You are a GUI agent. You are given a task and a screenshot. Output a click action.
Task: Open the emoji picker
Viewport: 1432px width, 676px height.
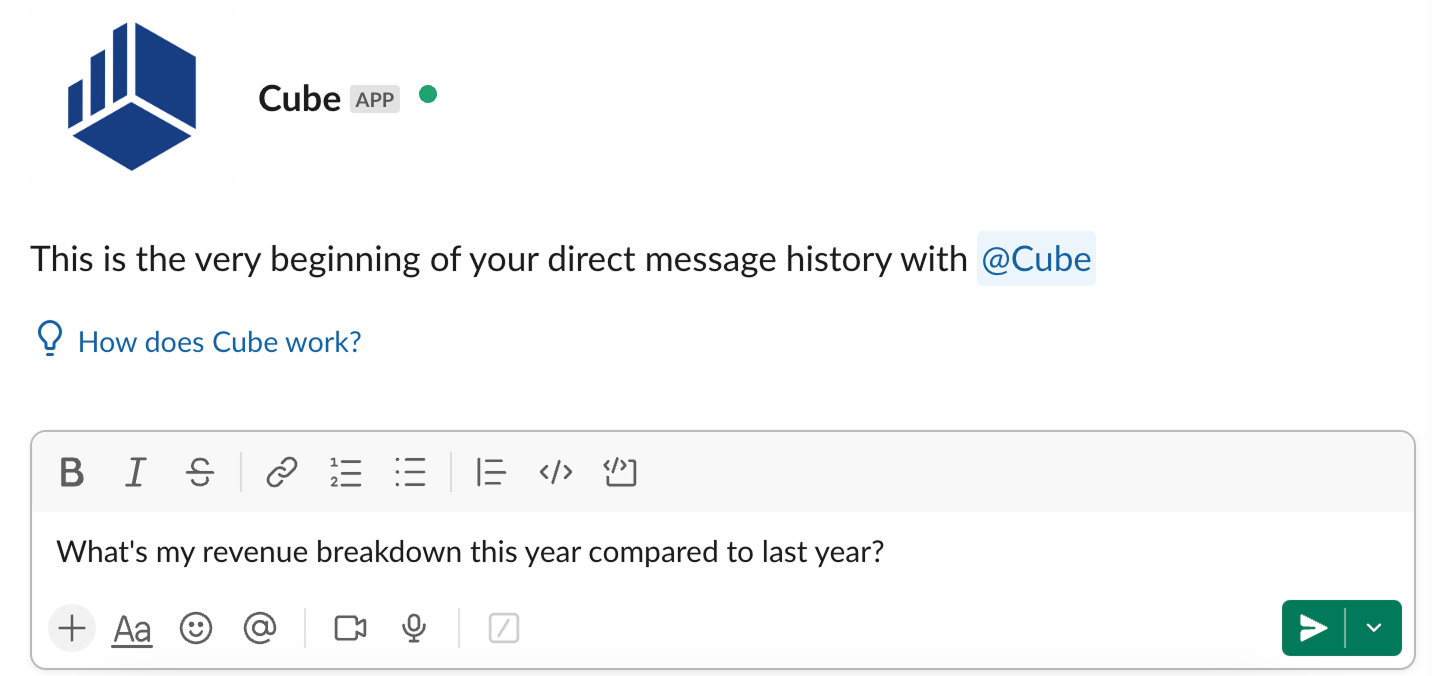pos(196,628)
